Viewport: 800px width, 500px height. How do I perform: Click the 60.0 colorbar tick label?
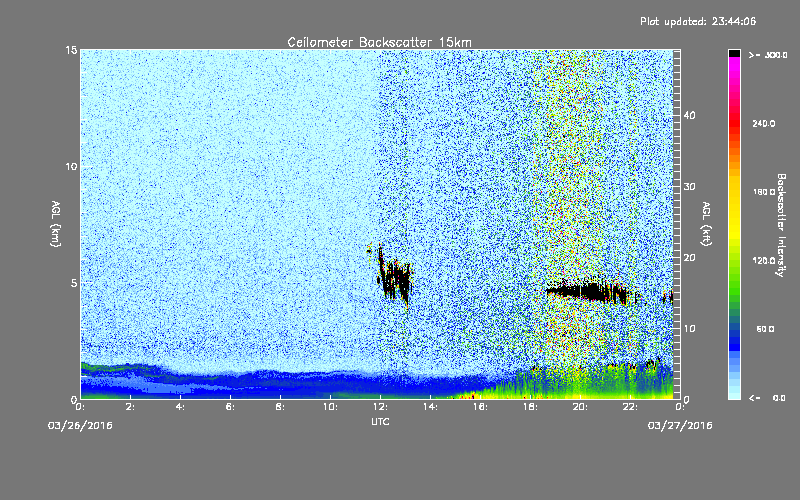765,329
